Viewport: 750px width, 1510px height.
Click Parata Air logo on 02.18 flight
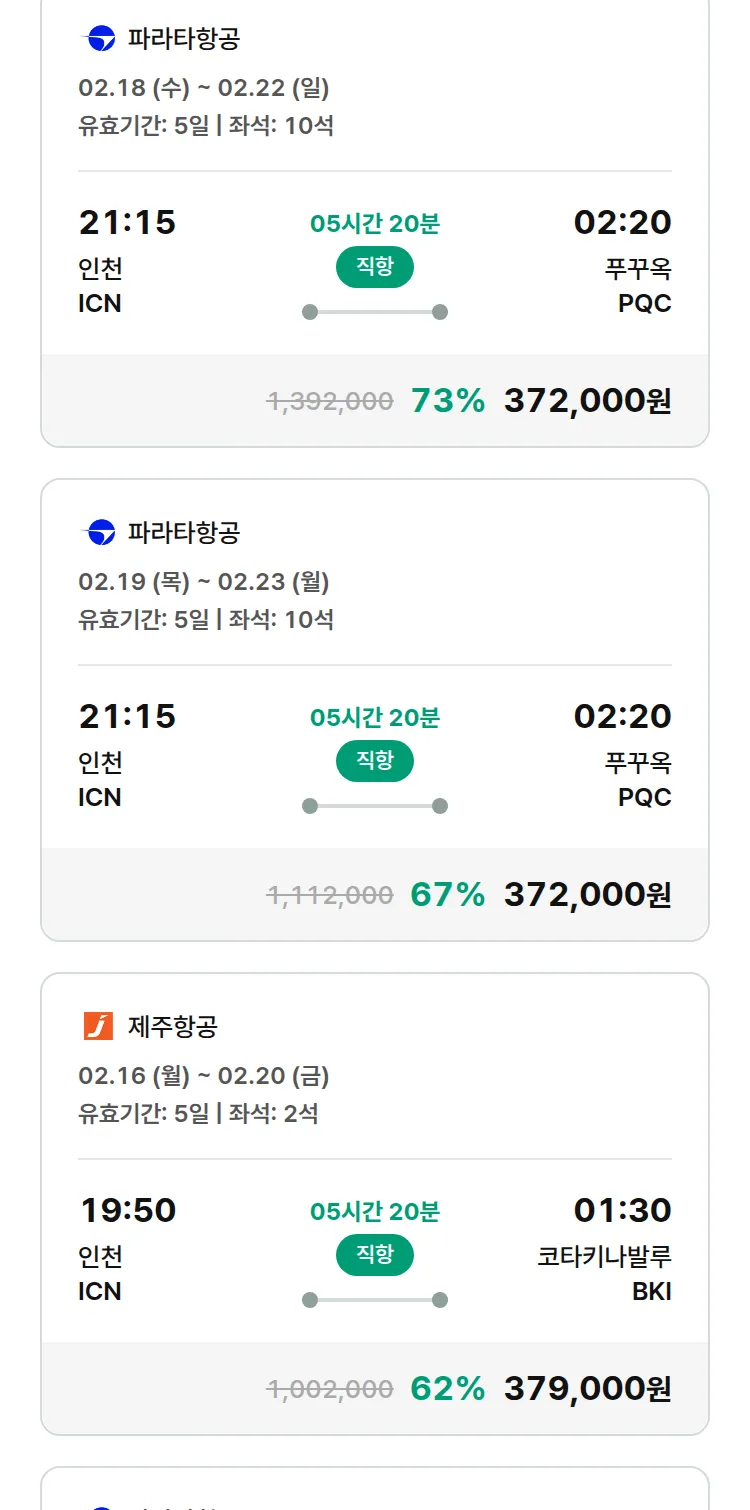point(99,39)
